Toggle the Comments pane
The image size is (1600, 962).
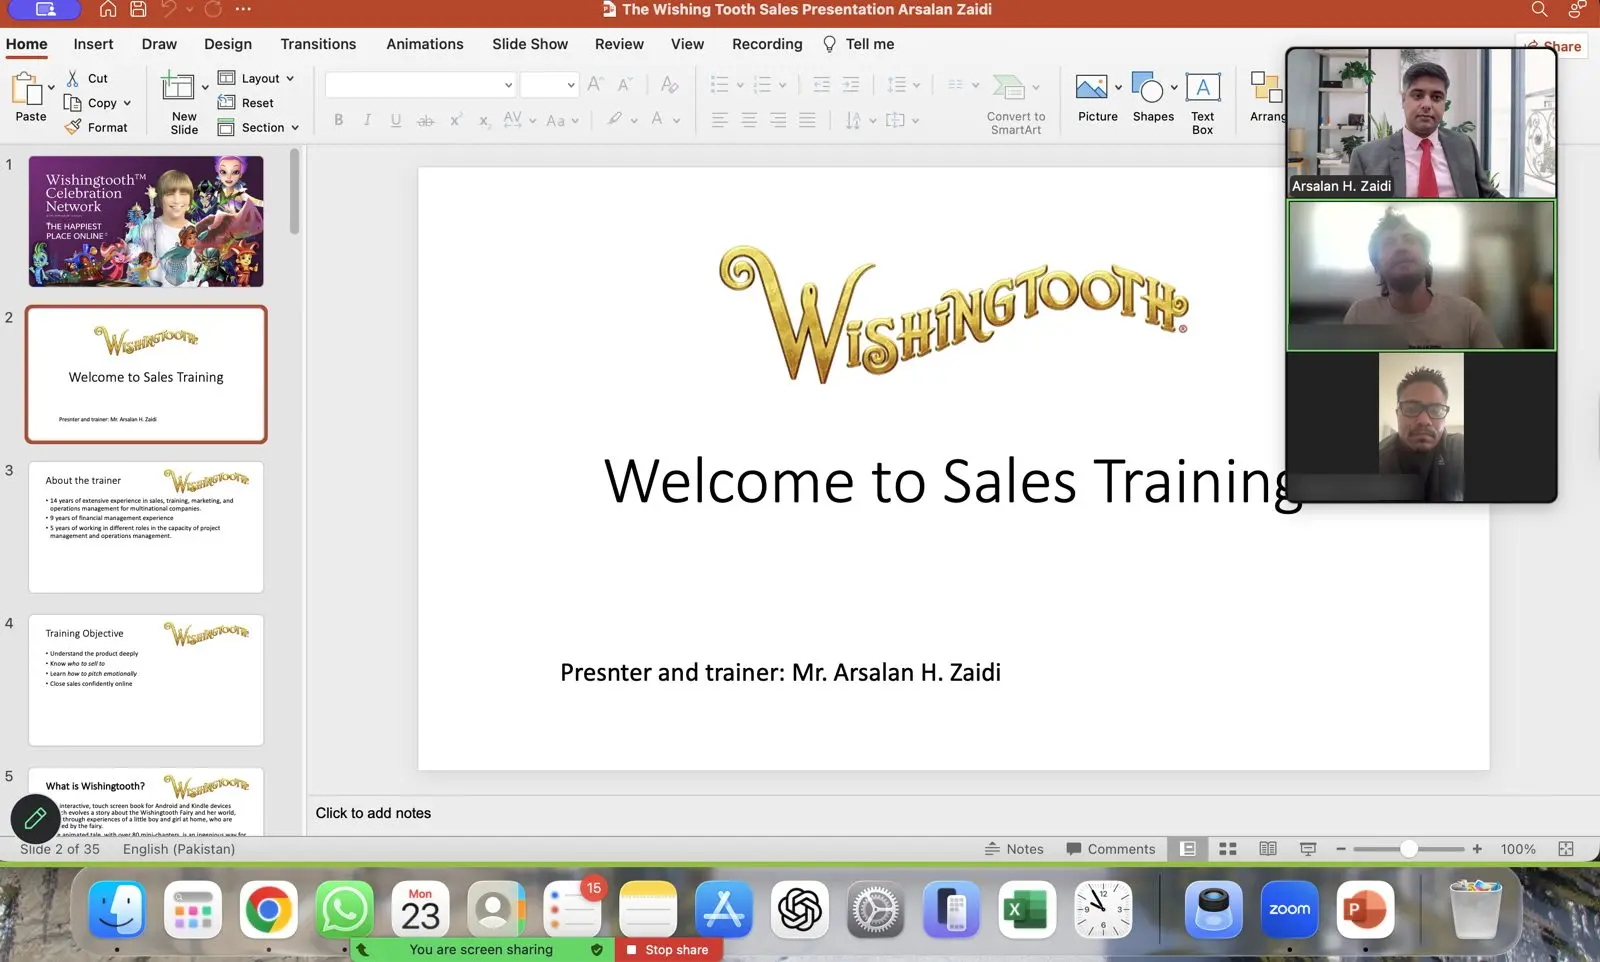click(x=1110, y=849)
